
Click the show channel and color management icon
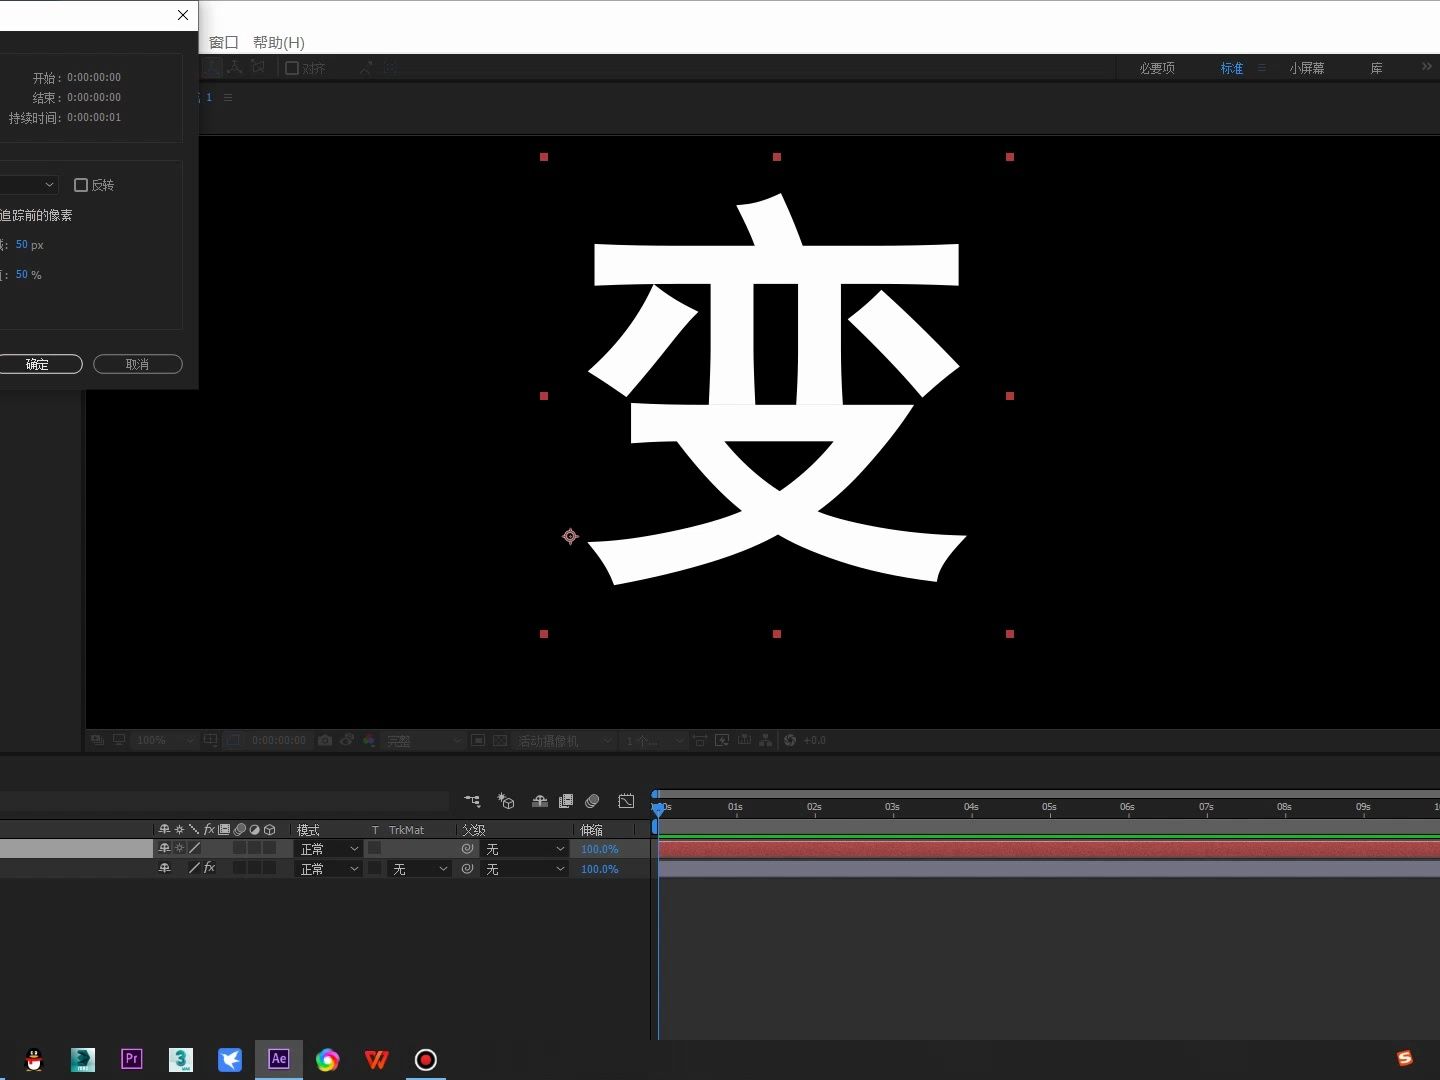point(368,741)
